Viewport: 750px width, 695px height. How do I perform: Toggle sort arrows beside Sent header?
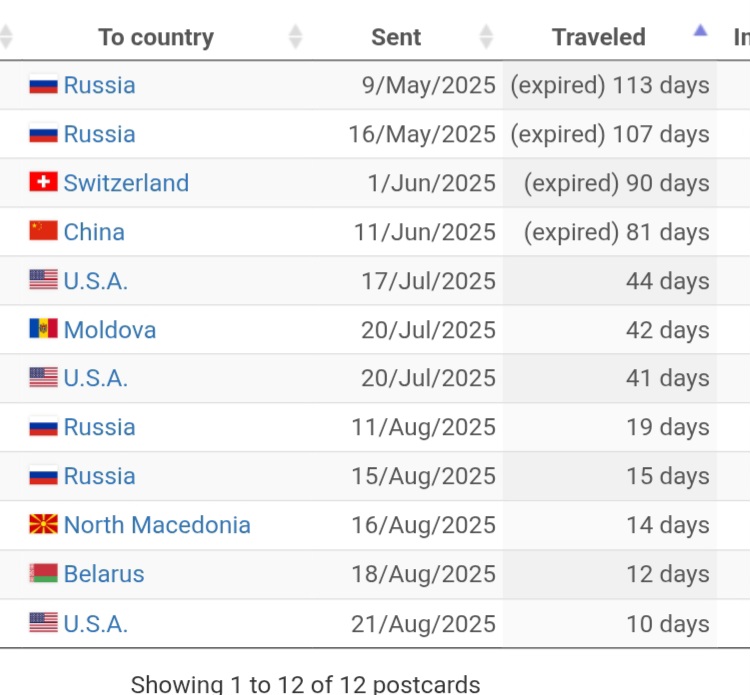(486, 36)
